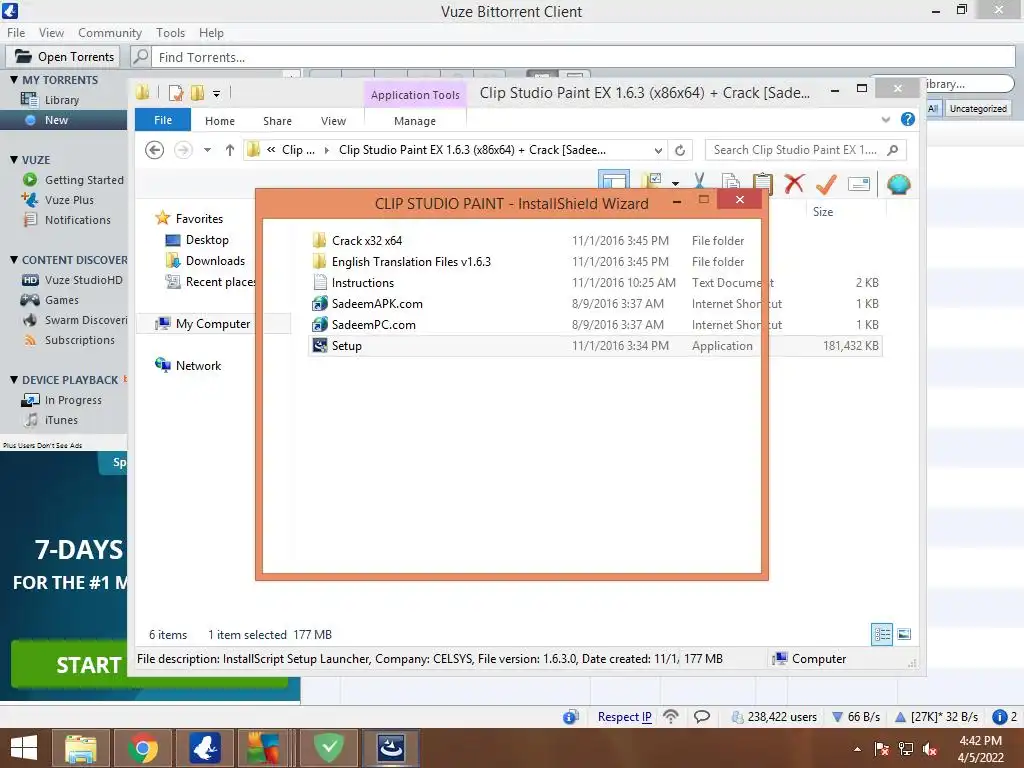This screenshot has width=1024, height=768.
Task: Refresh the Explorer folder view
Action: (680, 150)
